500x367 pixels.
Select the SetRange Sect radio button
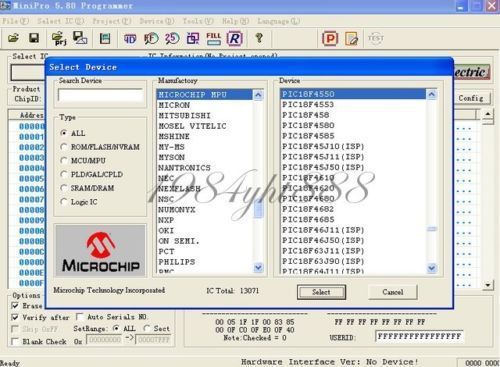(146, 328)
